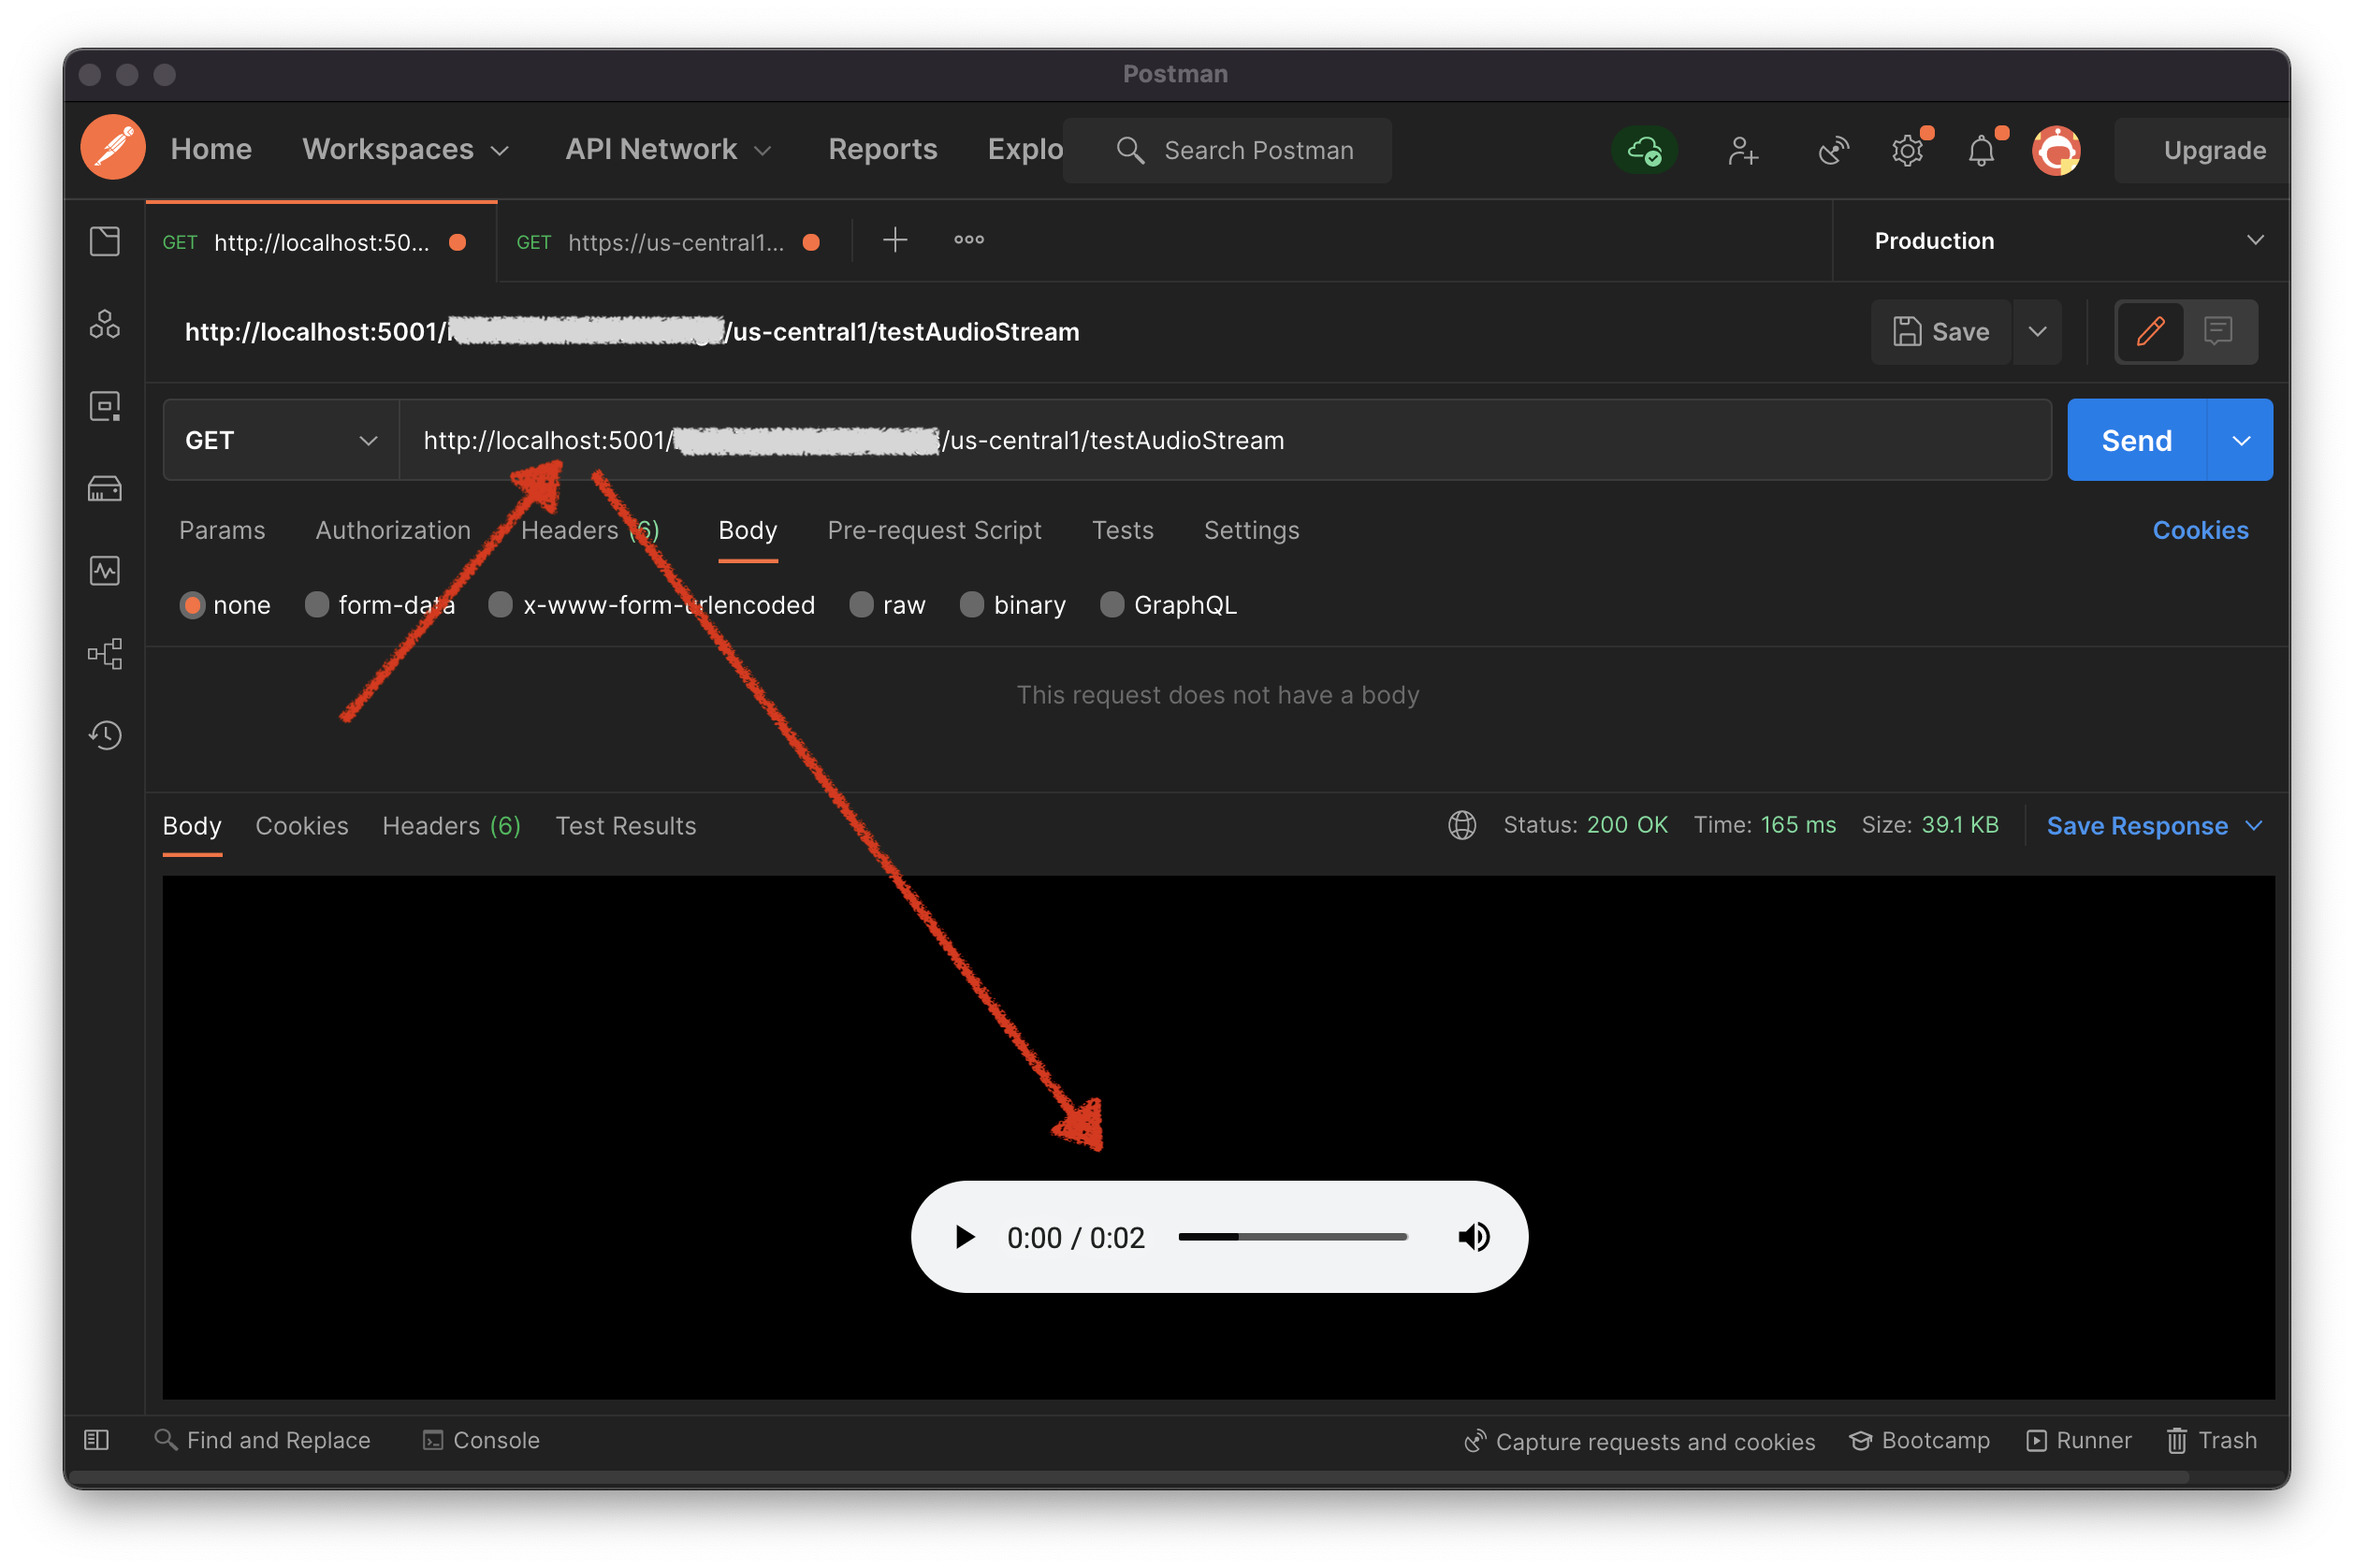Toggle the sidebar layout icon in status bar

[x=96, y=1440]
